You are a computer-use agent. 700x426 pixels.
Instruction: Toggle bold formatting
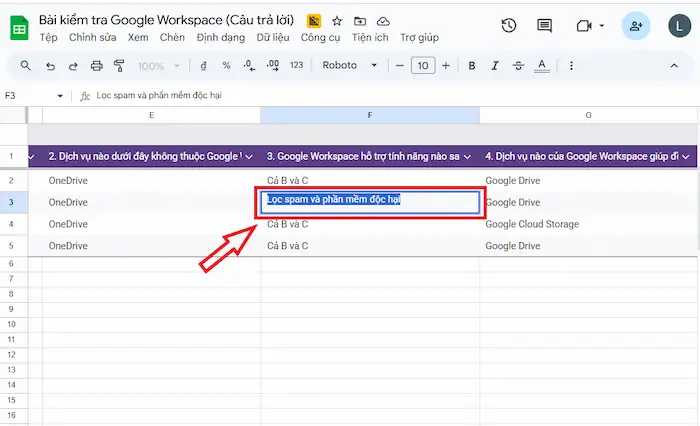[472, 66]
